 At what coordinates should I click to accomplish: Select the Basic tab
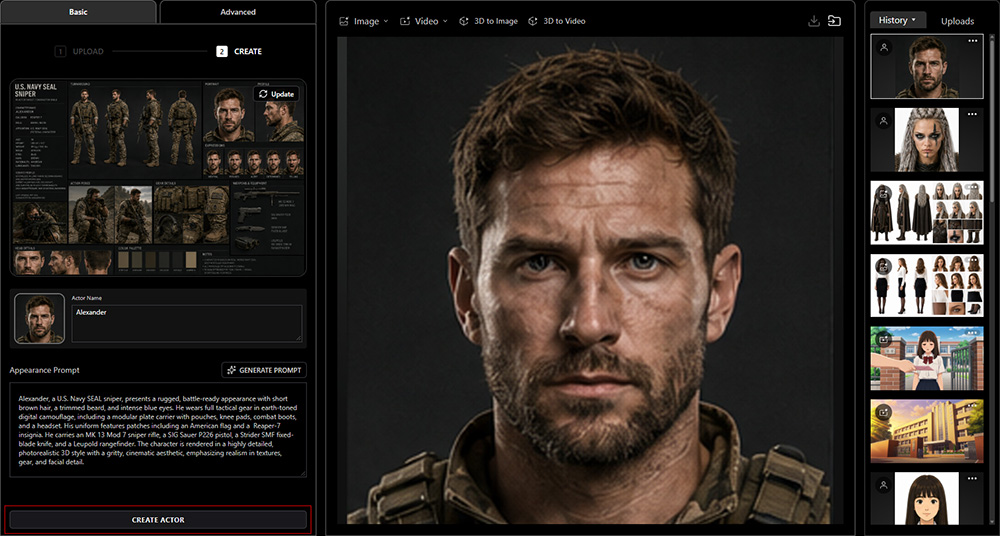[78, 12]
